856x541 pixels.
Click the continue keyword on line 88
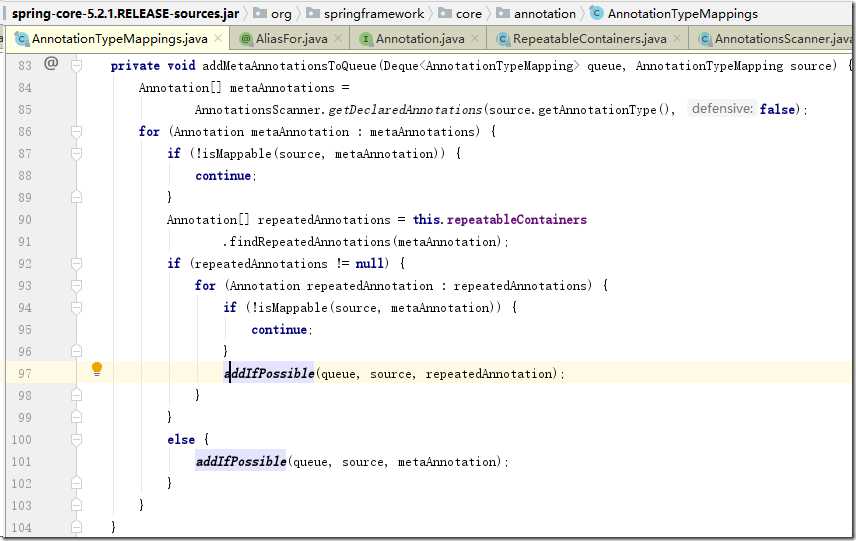pyautogui.click(x=223, y=175)
